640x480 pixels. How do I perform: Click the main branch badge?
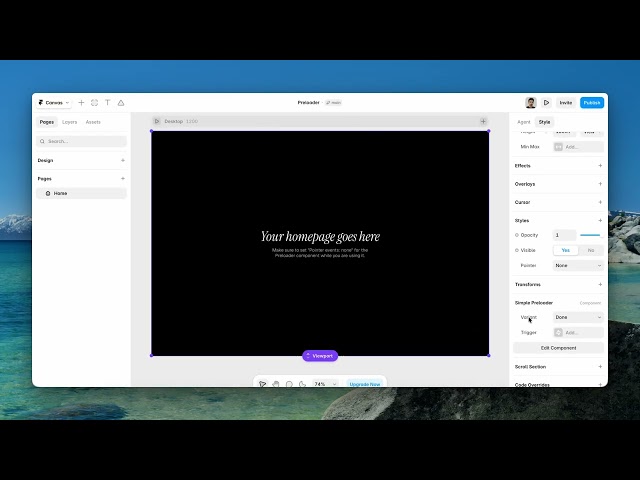click(x=333, y=102)
